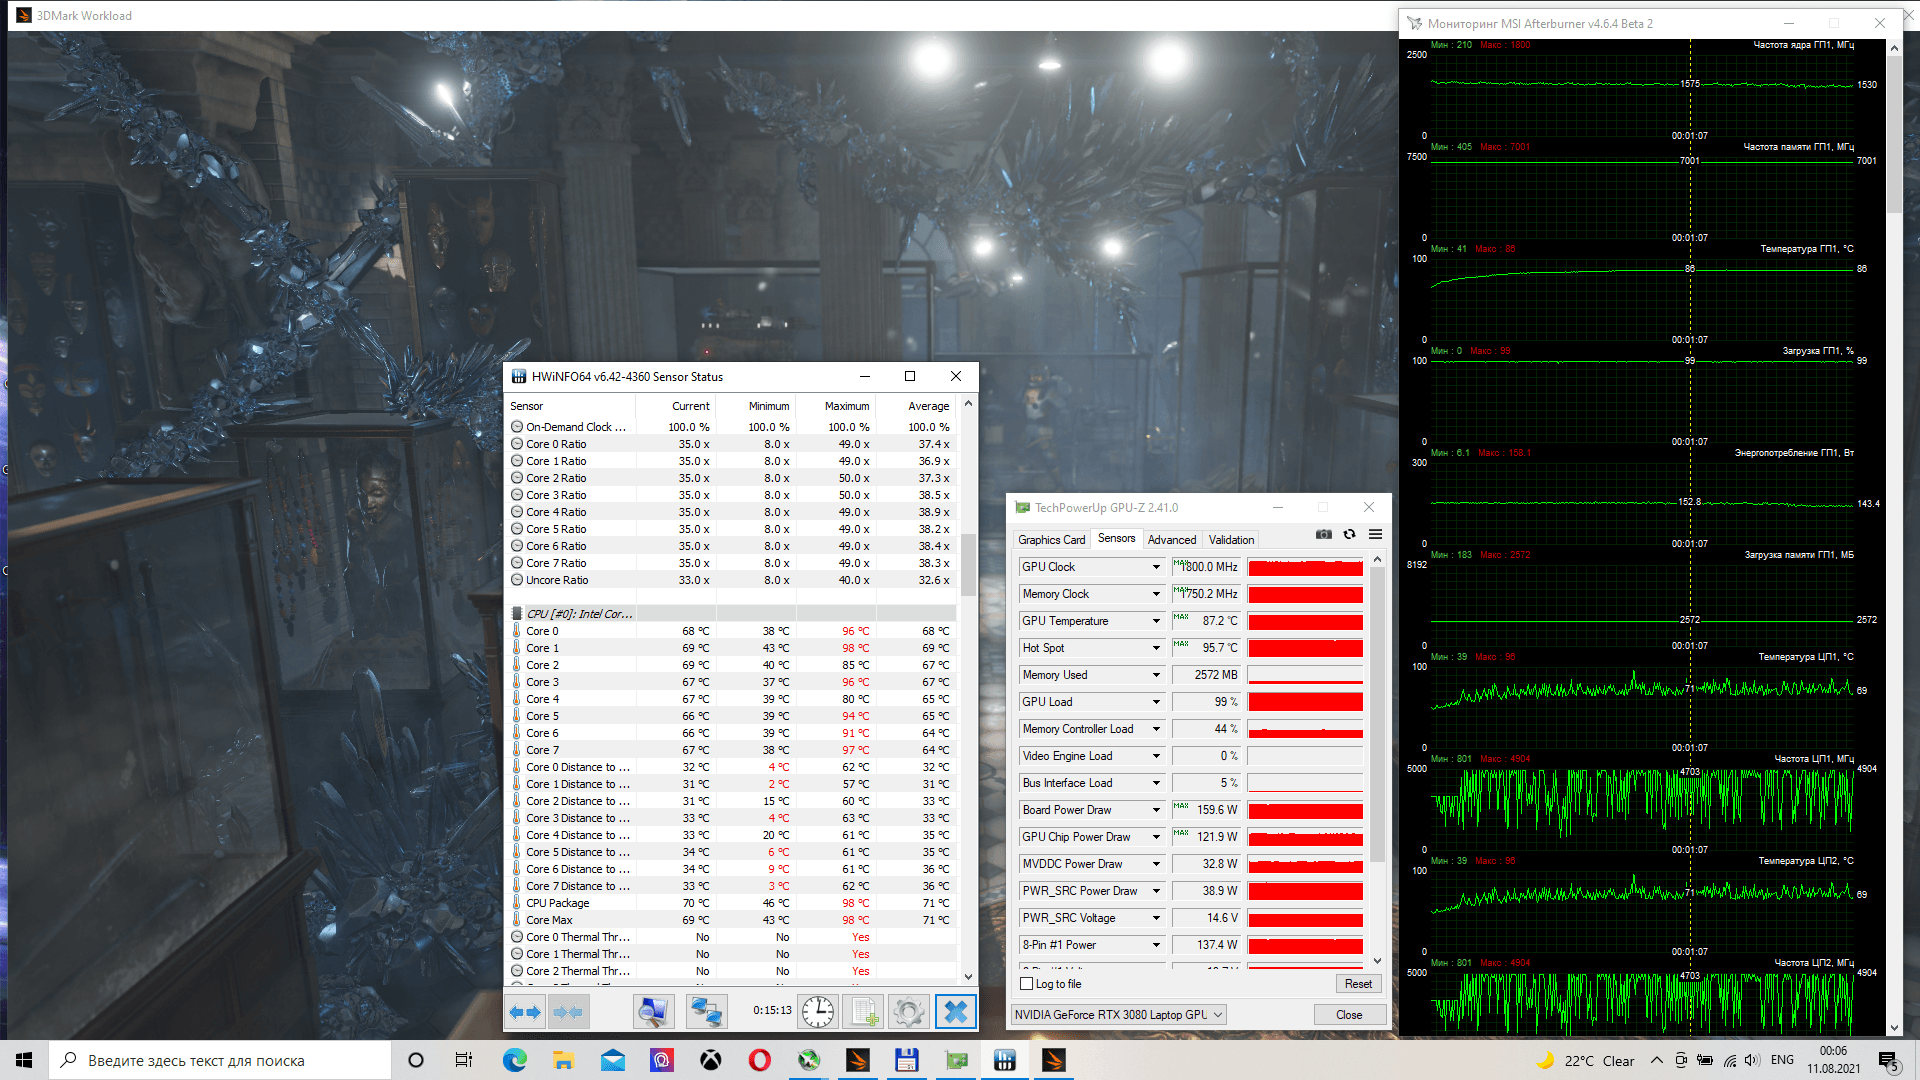Image resolution: width=1920 pixels, height=1080 pixels.
Task: Click HWiNFO expand columns arrows button
Action: [x=525, y=1012]
